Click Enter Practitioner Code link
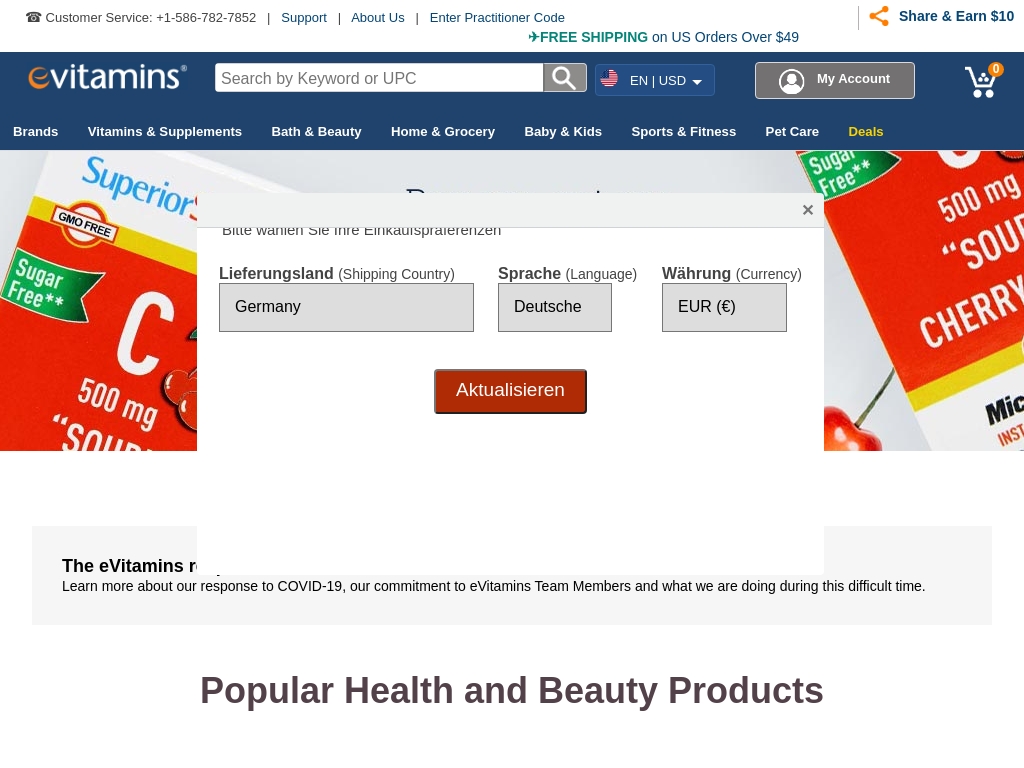Viewport: 1024px width, 768px height. [497, 18]
